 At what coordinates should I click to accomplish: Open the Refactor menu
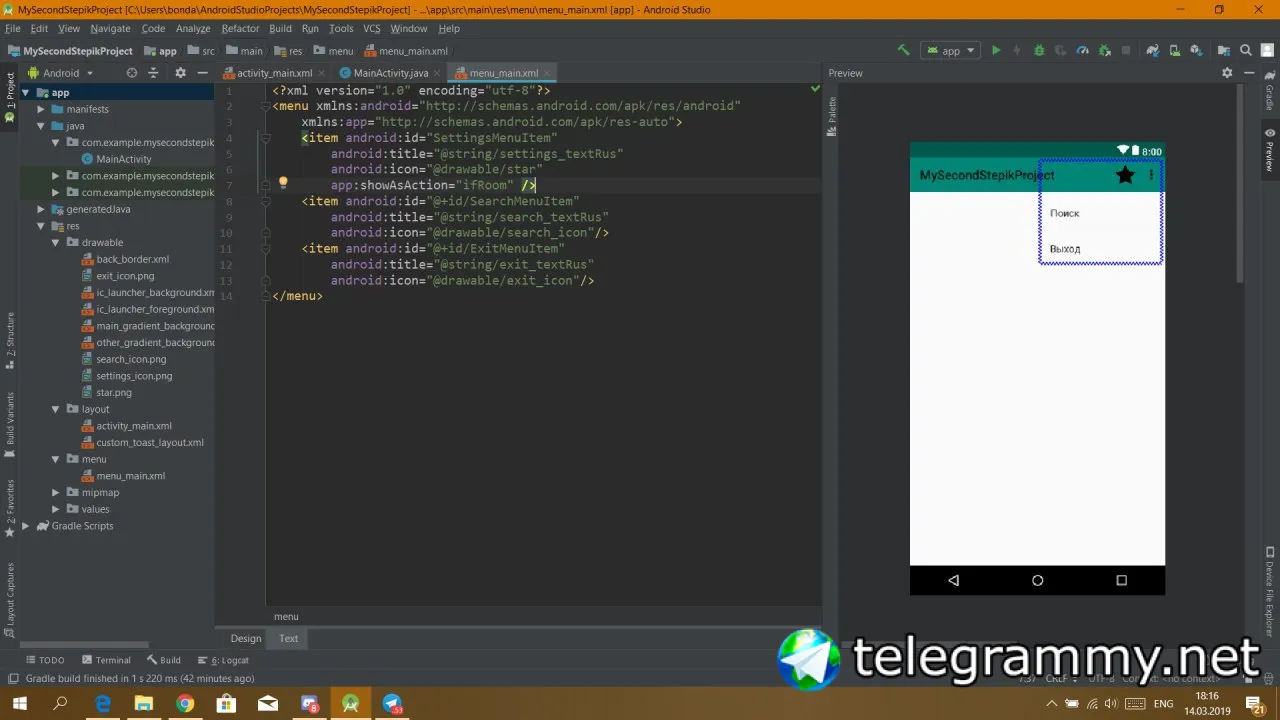point(240,29)
